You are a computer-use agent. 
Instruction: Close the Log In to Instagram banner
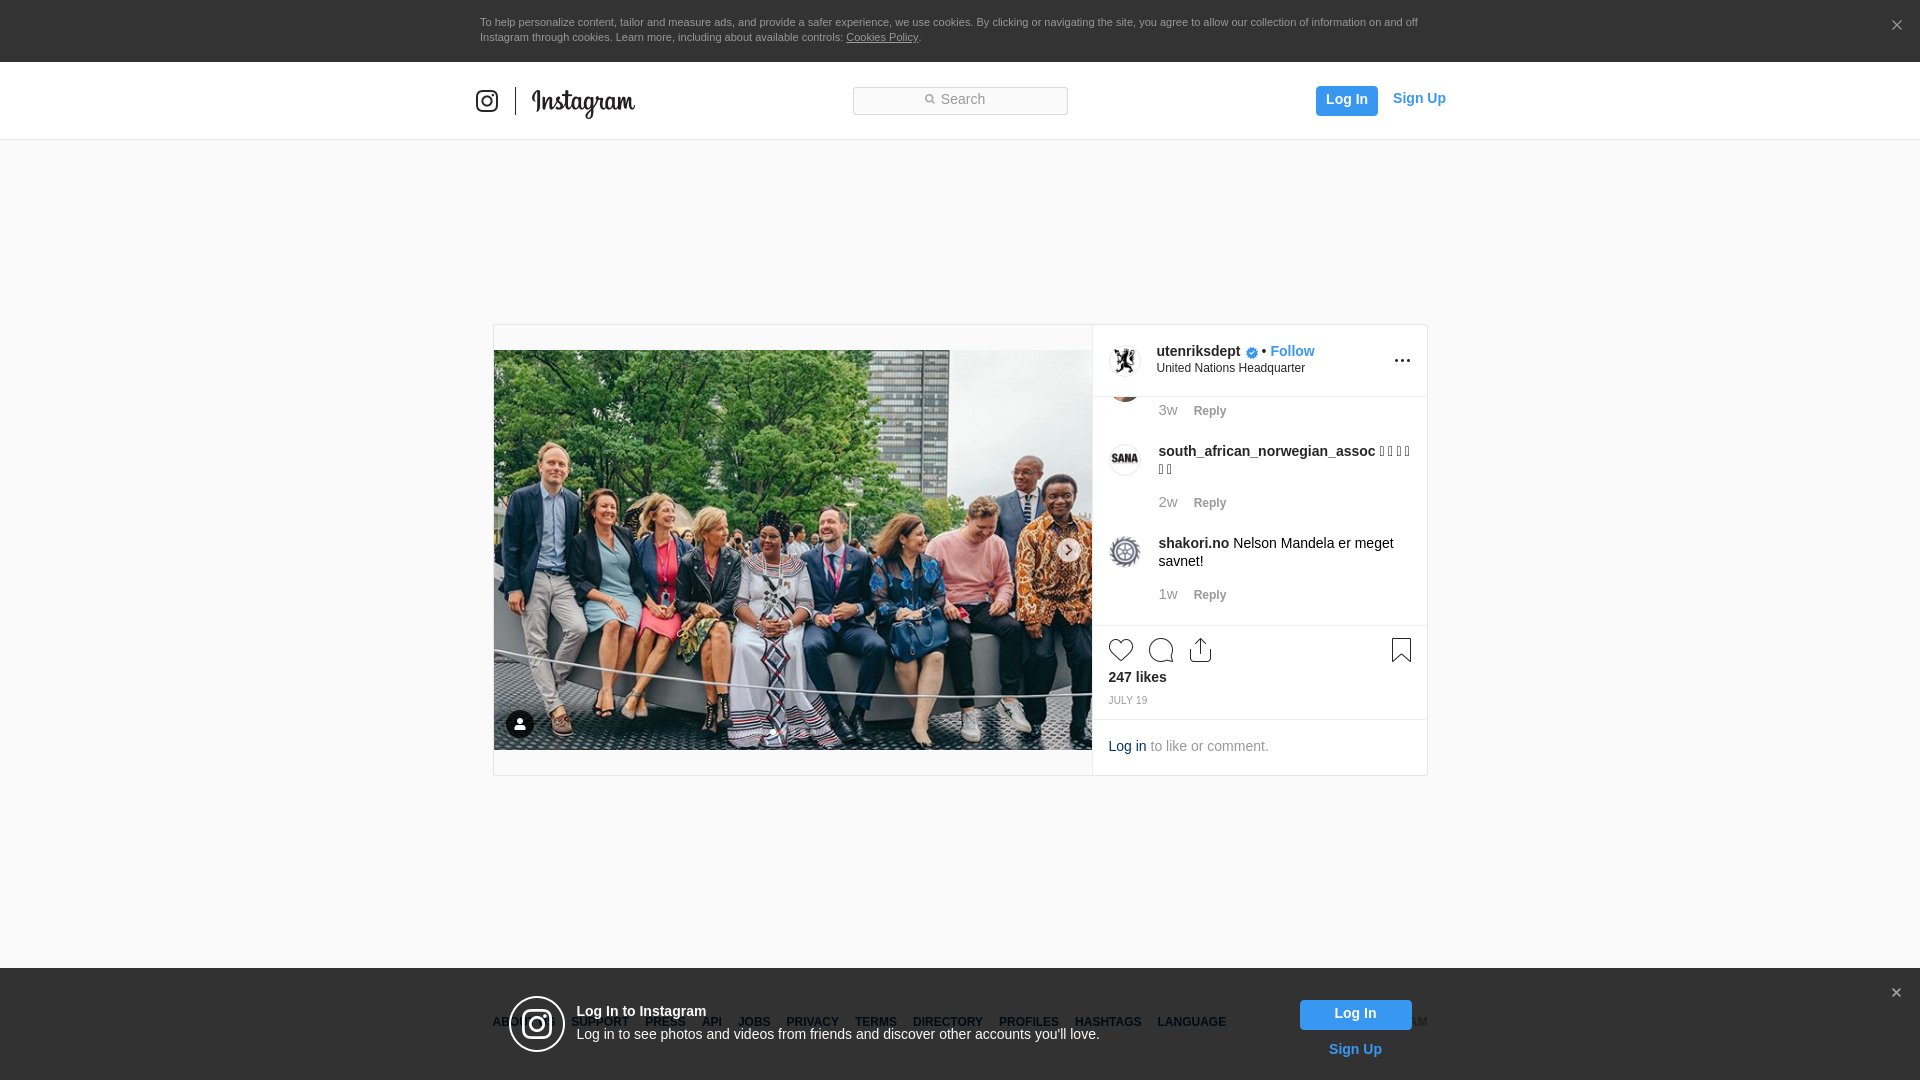click(1896, 993)
